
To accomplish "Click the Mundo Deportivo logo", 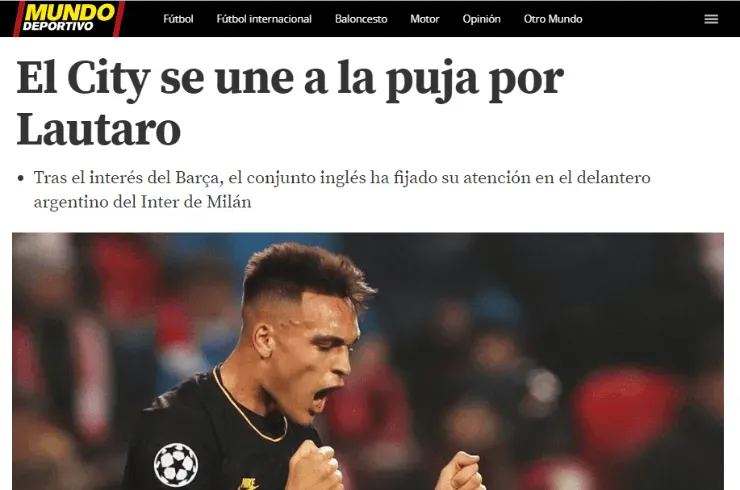I will pos(69,18).
